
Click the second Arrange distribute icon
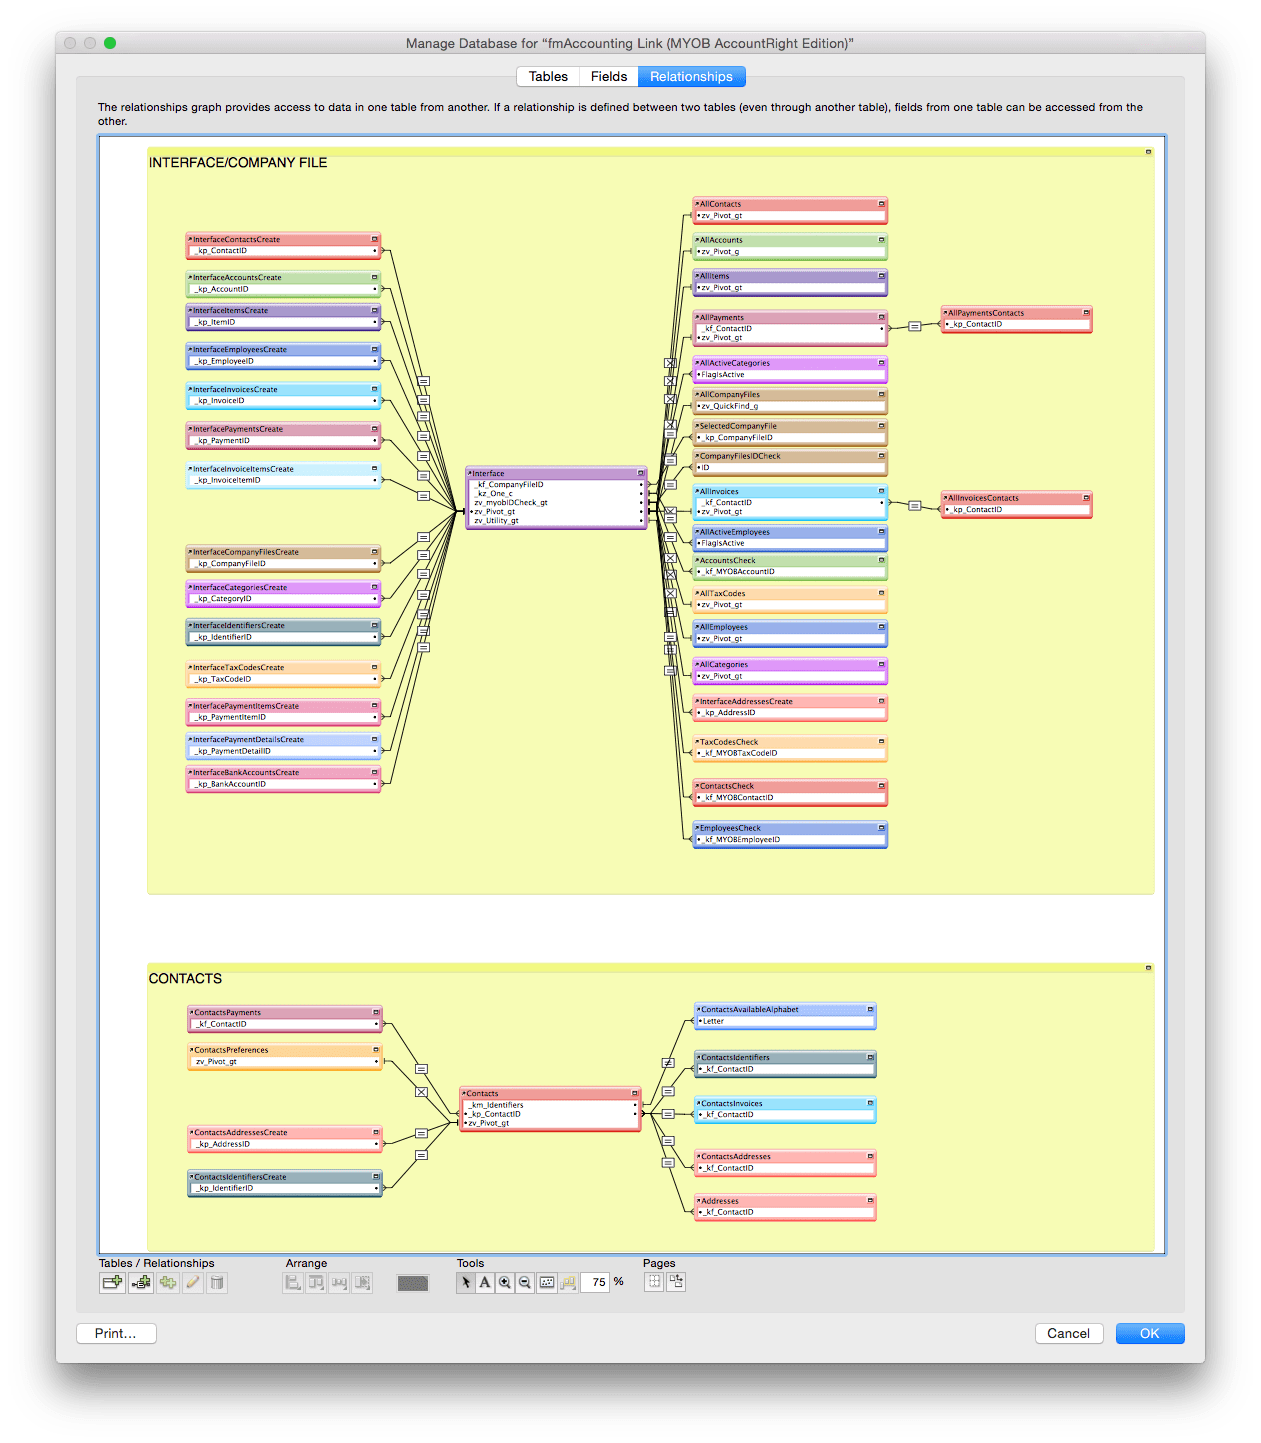pos(316,1282)
